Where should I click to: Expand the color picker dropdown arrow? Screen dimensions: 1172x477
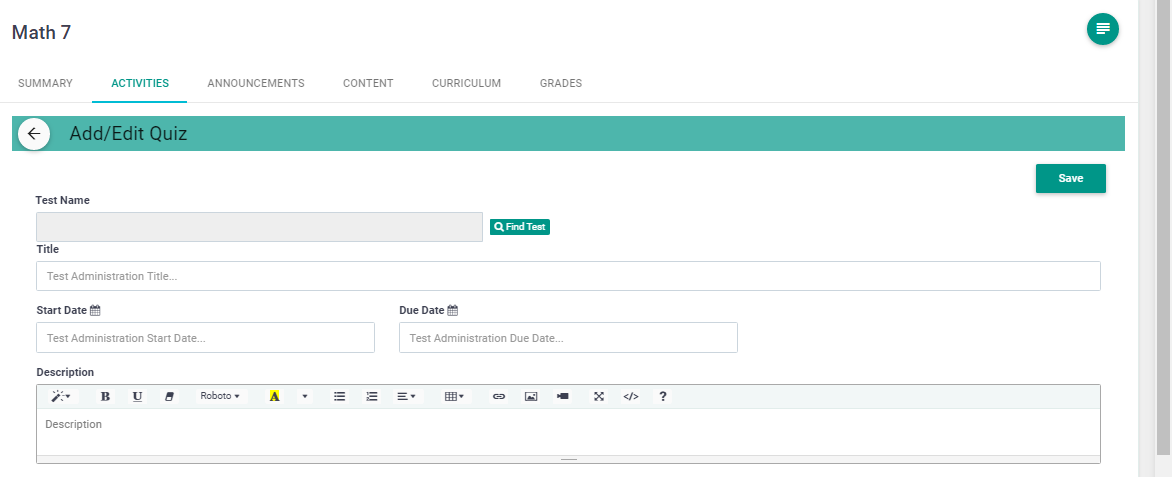pyautogui.click(x=305, y=396)
